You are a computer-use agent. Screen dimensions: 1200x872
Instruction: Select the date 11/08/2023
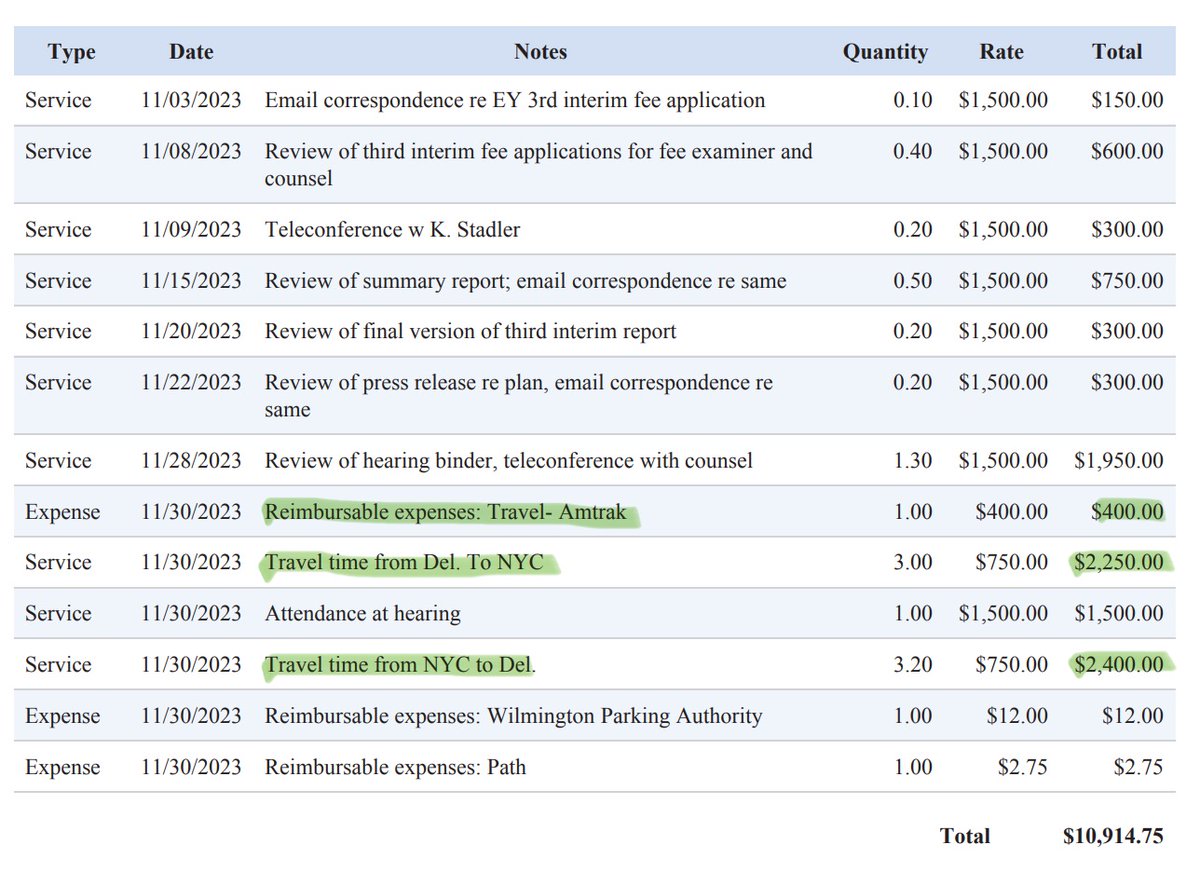click(191, 151)
